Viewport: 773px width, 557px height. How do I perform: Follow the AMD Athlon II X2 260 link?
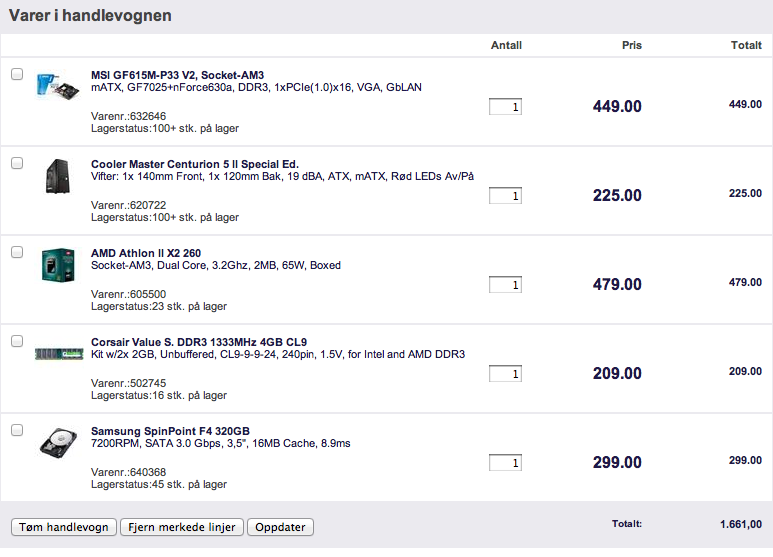pos(146,253)
